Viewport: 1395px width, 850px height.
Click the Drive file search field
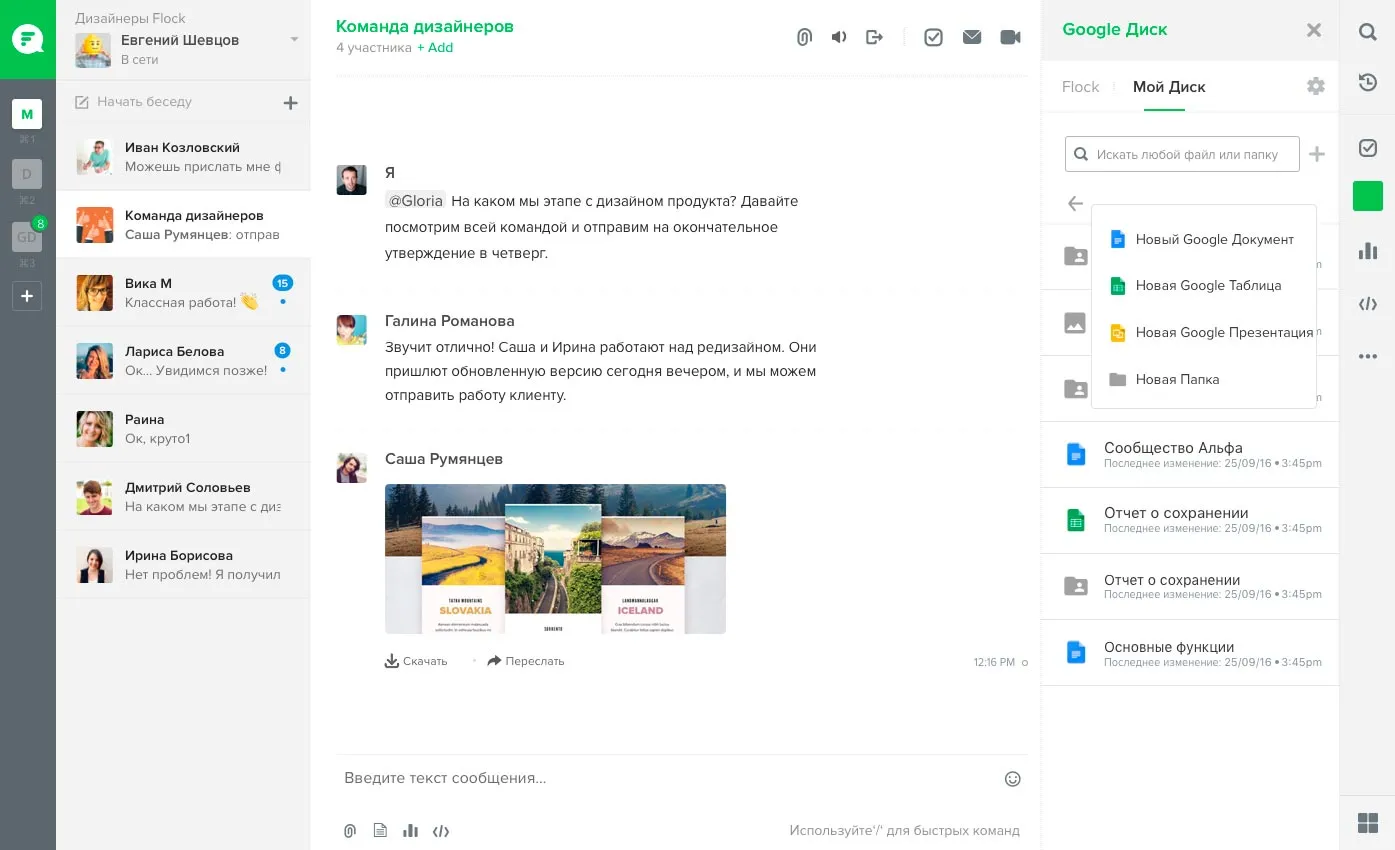coord(1185,155)
